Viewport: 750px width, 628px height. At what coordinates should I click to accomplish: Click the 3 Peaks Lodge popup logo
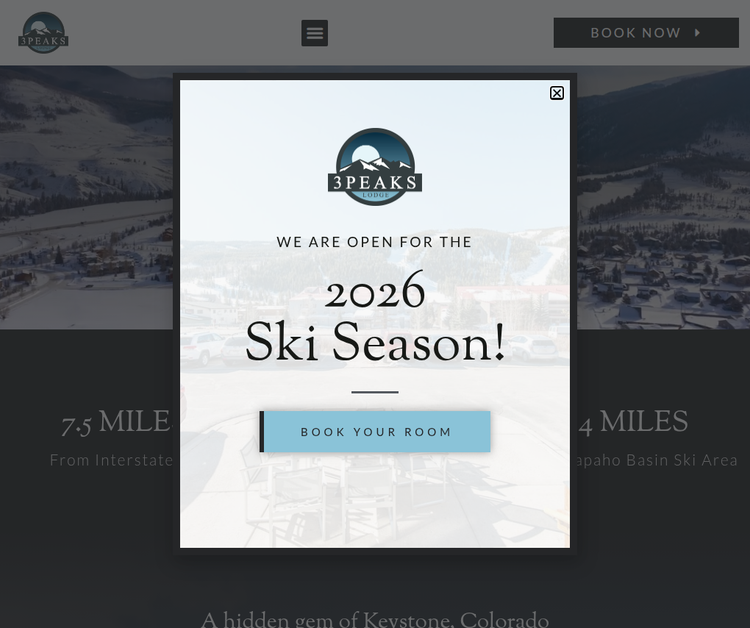point(375,166)
